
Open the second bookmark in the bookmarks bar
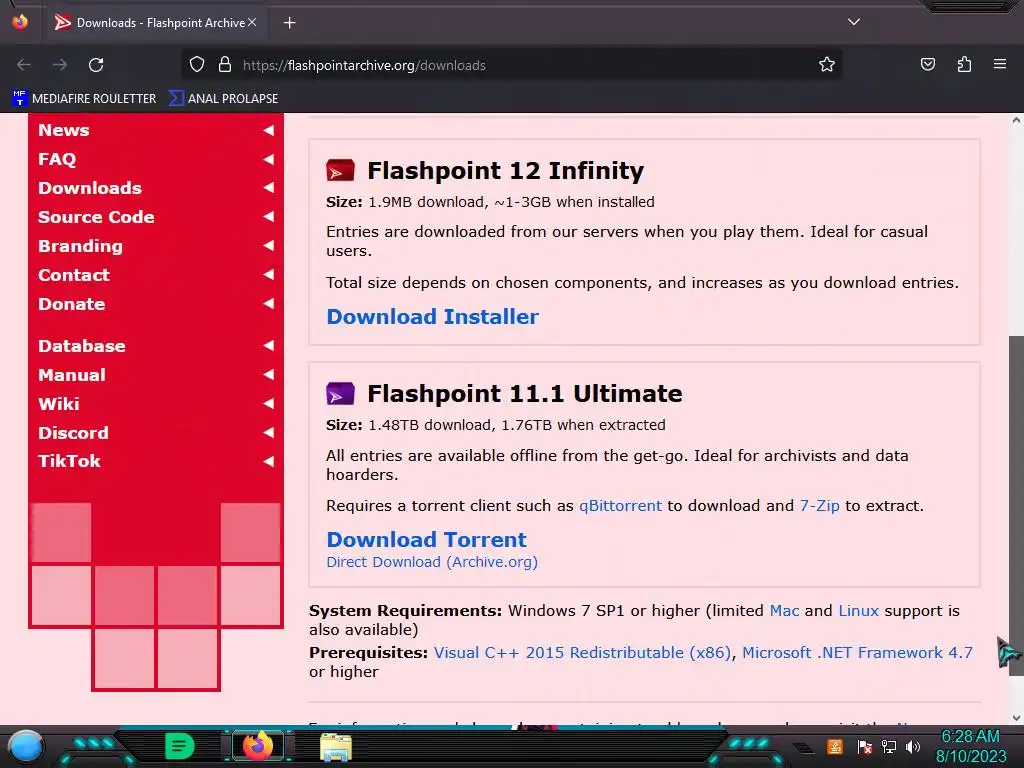click(223, 99)
